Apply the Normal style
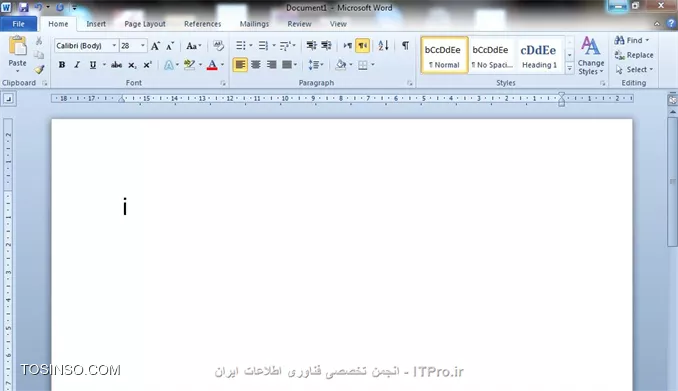This screenshot has width=678, height=391. [444, 55]
